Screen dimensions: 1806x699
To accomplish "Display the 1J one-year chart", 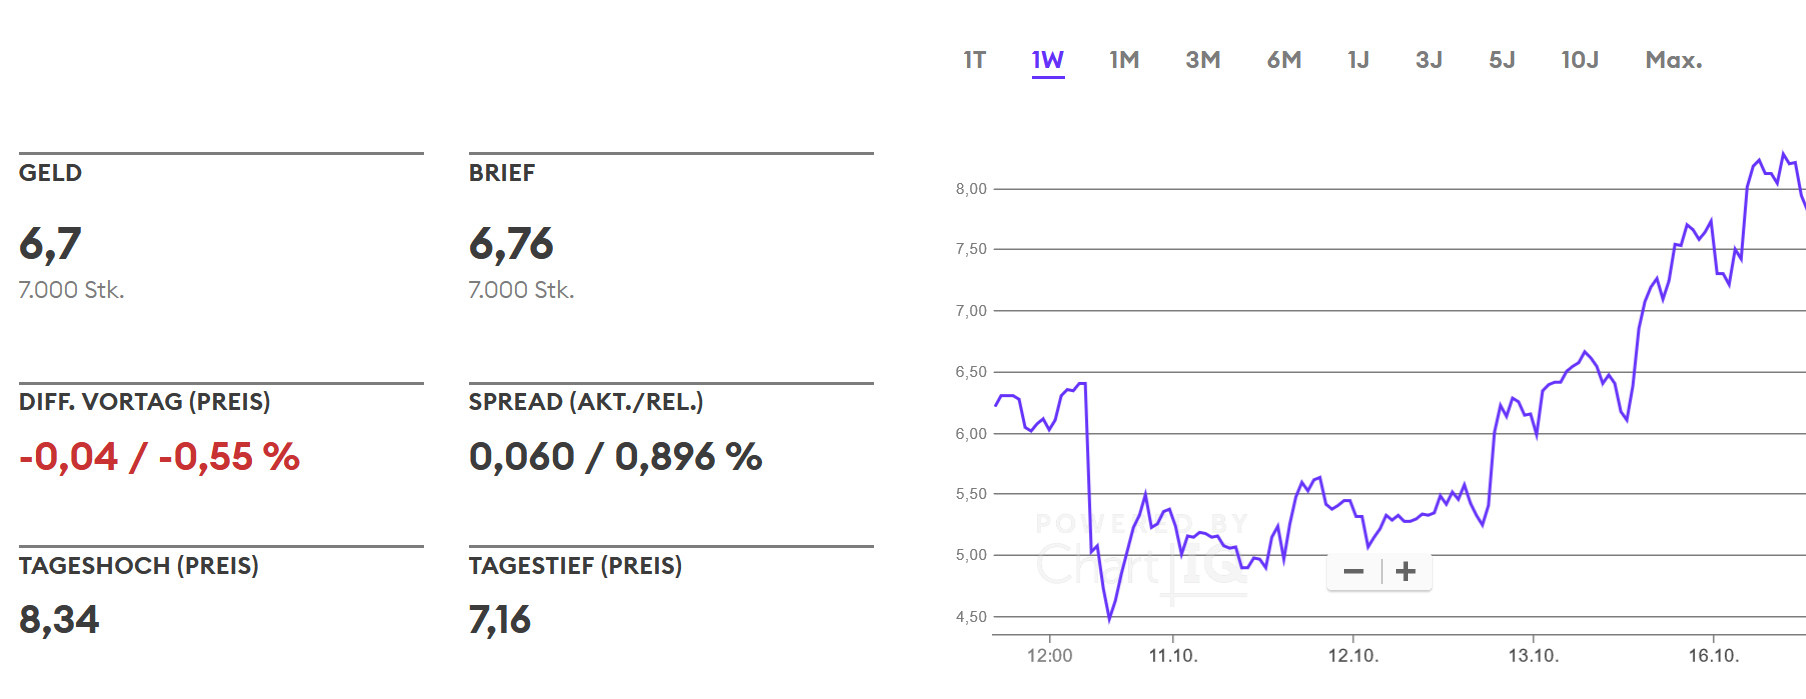I will click(1358, 60).
